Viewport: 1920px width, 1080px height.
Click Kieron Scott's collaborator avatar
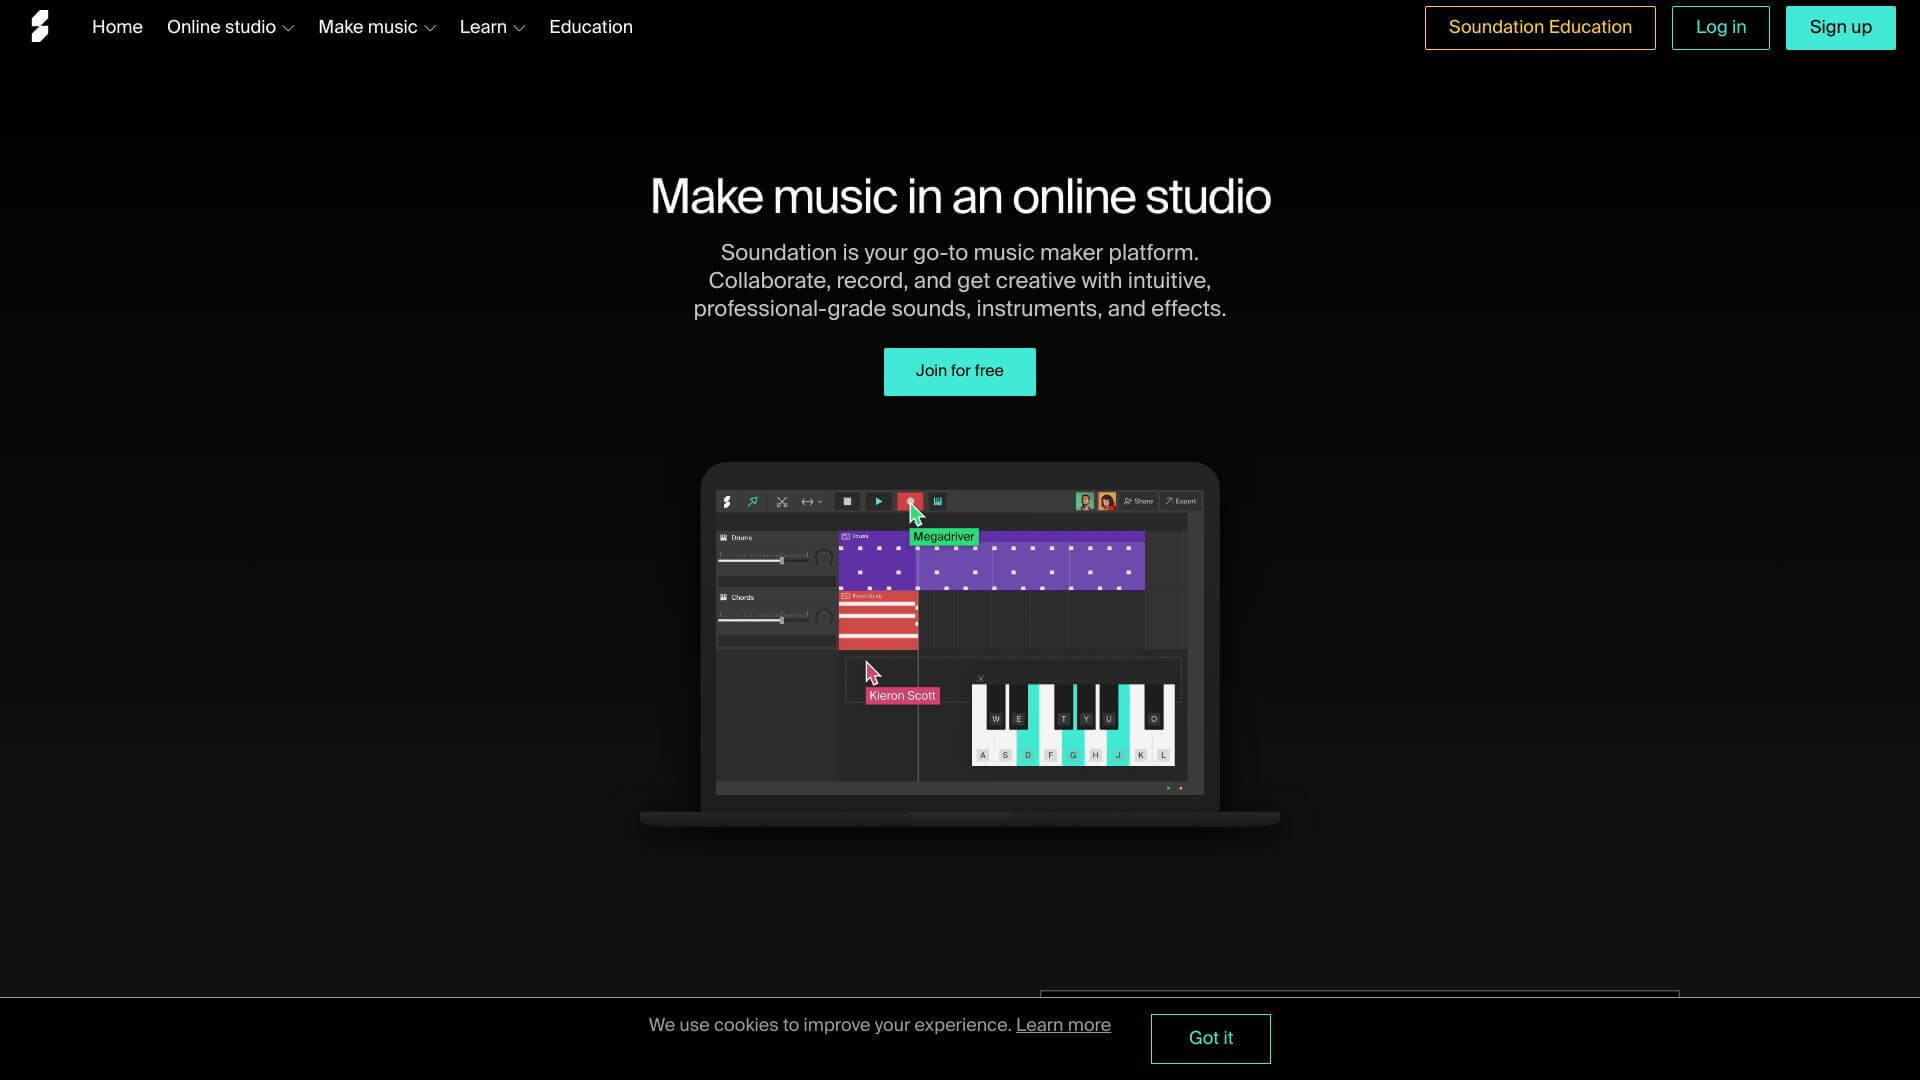[x=1107, y=501]
